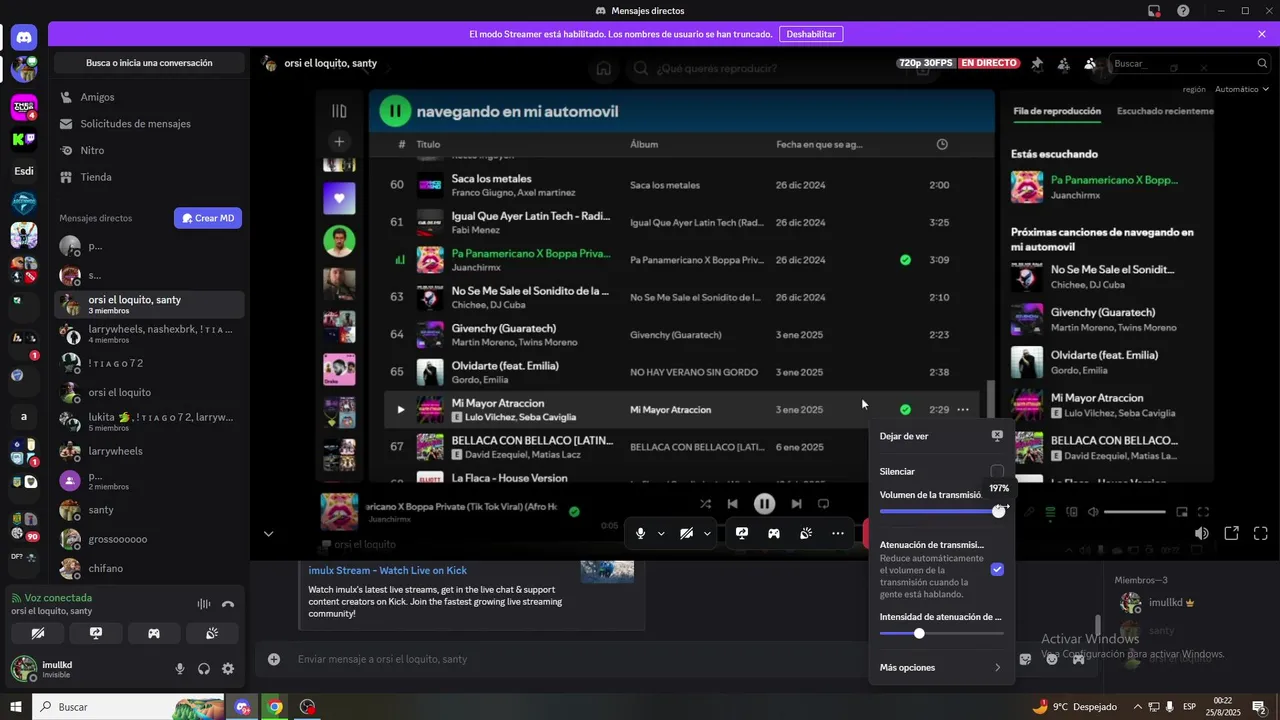Click the Enviar mensaje text field
Screen dimensions: 1280x720
[640, 659]
